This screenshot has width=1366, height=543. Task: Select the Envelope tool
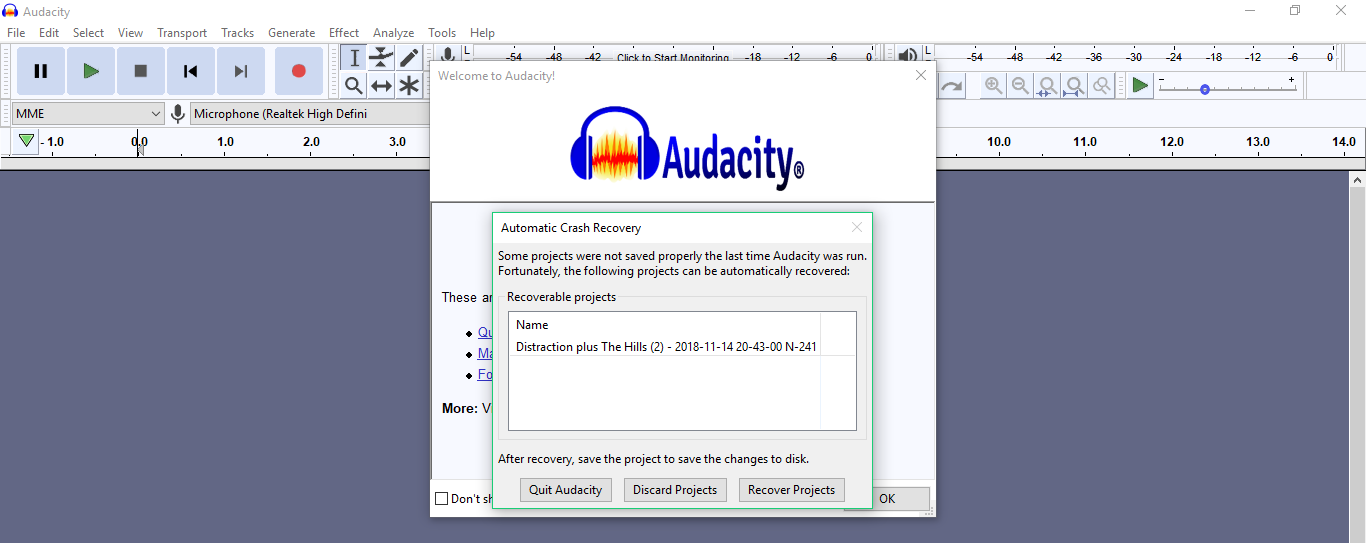point(381,58)
